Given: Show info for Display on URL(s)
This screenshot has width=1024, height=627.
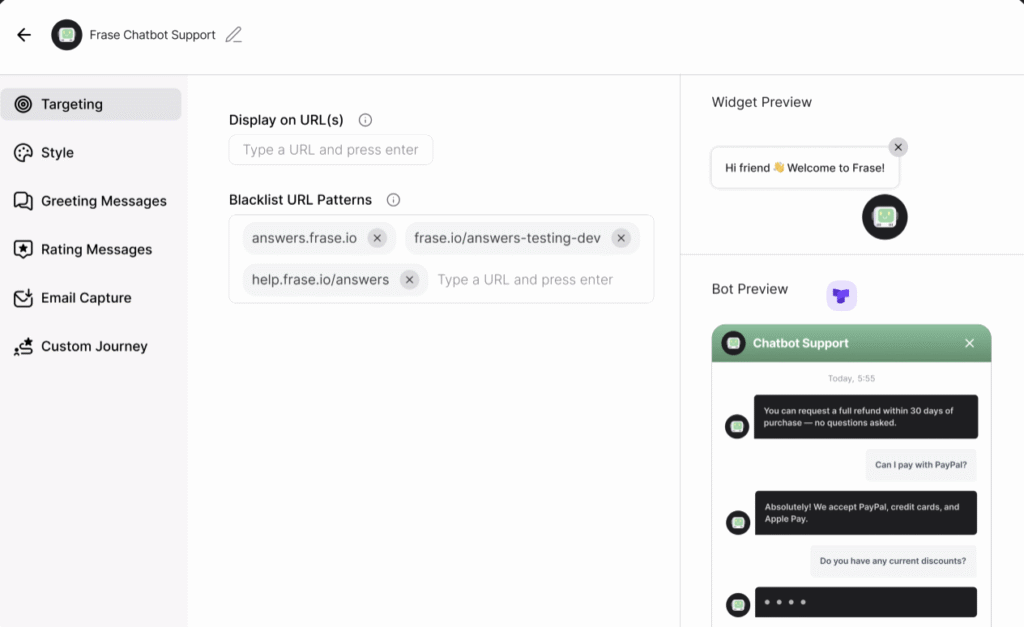Looking at the screenshot, I should click(x=365, y=120).
